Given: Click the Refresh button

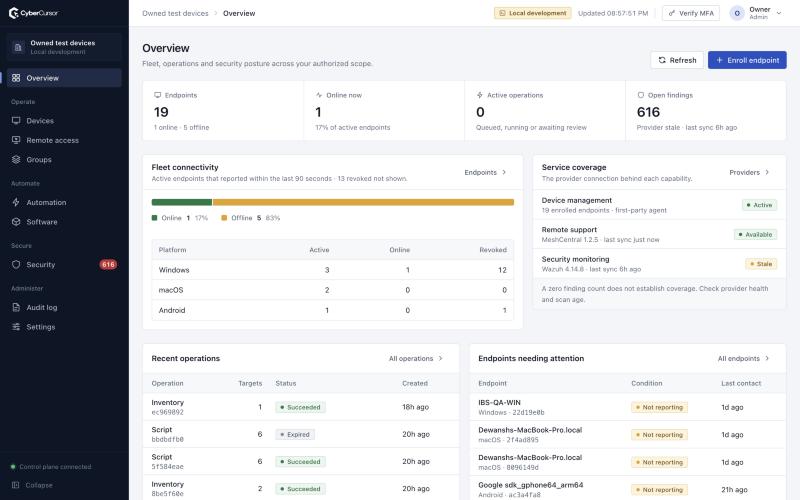Looking at the screenshot, I should [x=677, y=60].
